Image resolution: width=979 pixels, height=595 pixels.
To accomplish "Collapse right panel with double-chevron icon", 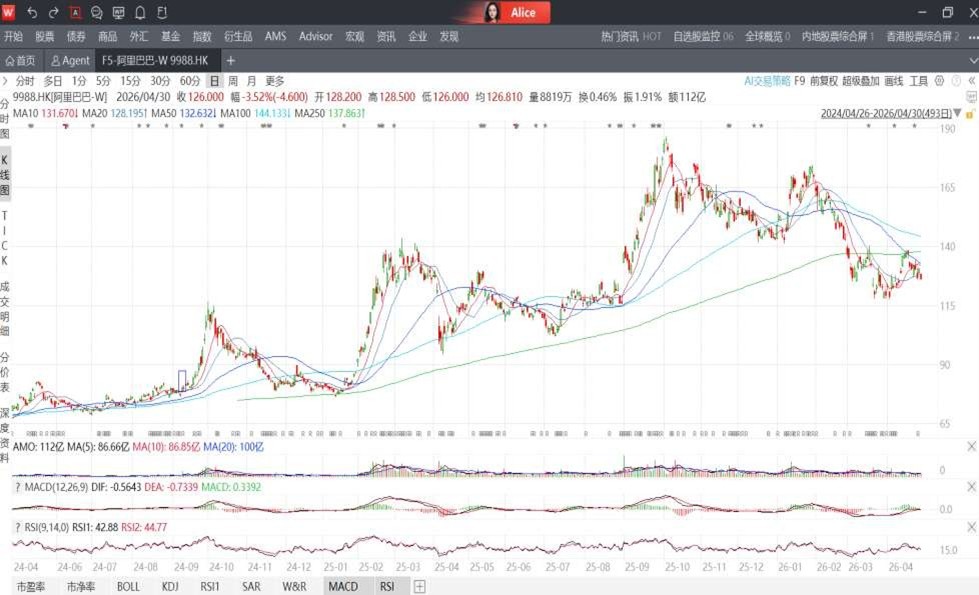I will click(x=972, y=81).
